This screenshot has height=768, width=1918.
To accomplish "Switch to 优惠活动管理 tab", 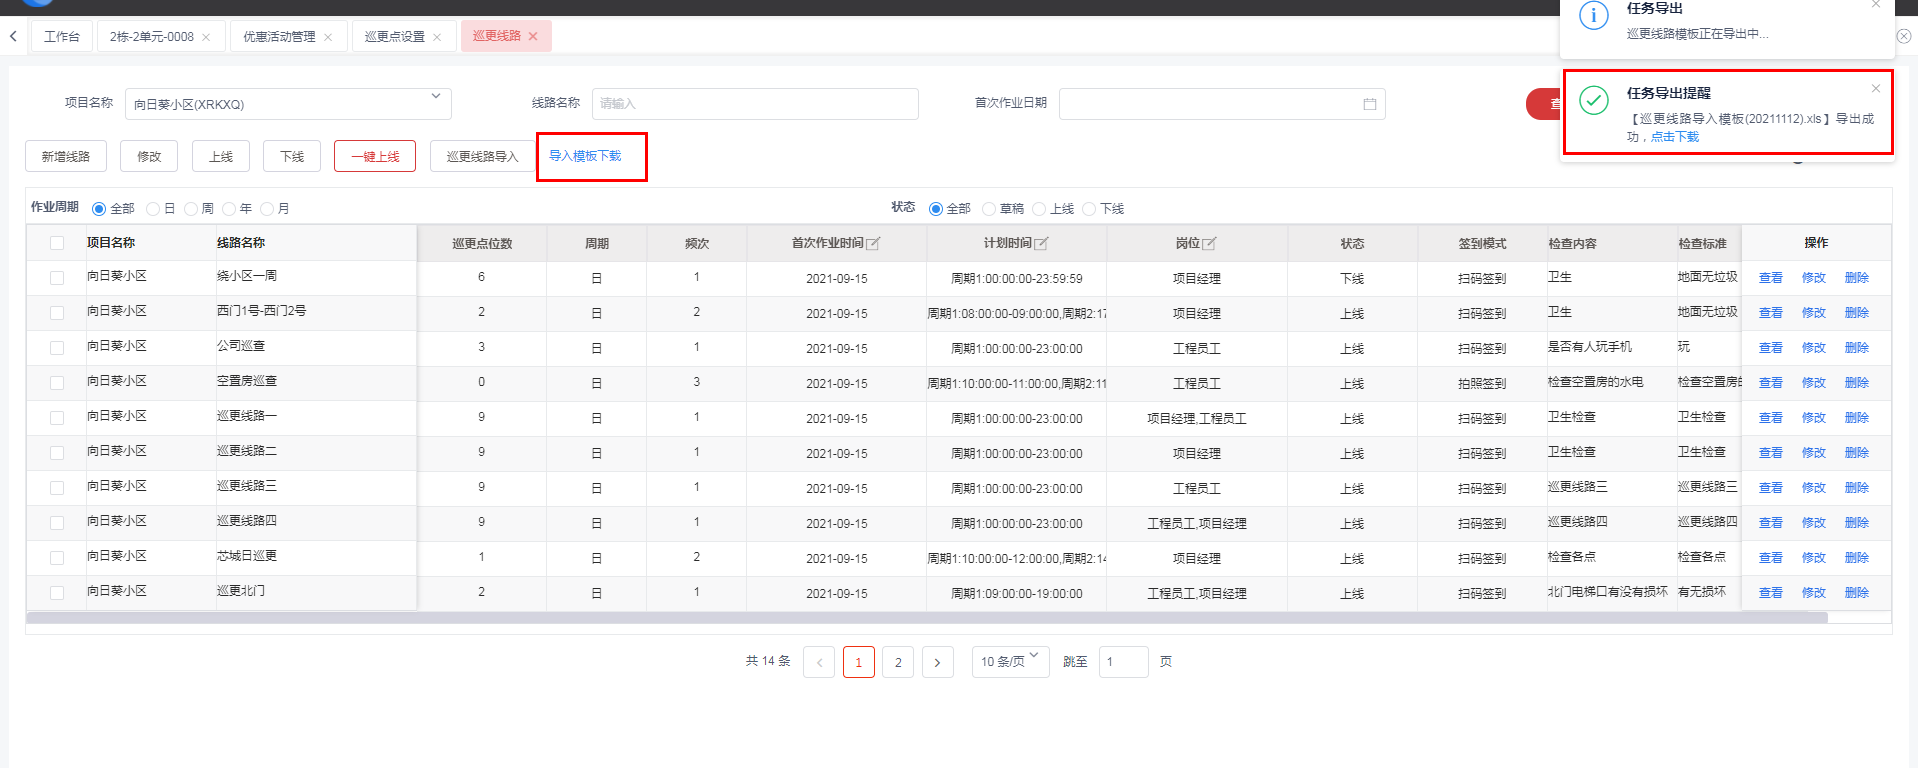I will [279, 37].
